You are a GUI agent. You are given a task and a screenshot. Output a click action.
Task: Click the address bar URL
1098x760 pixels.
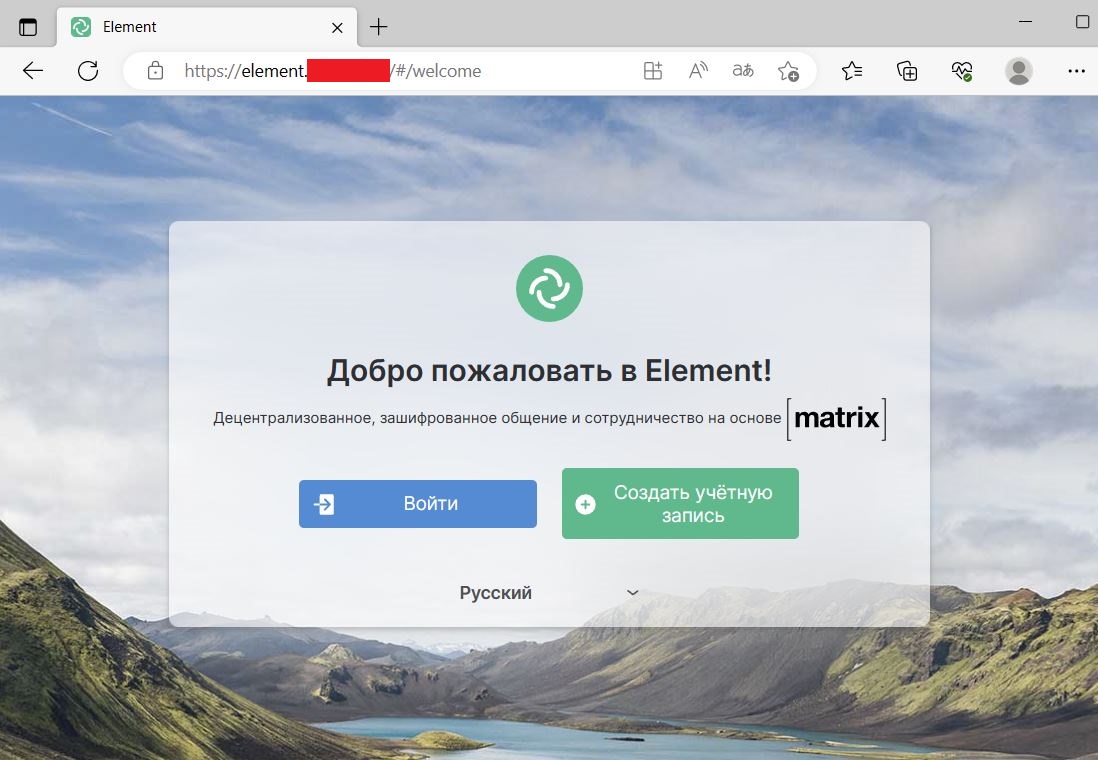click(x=333, y=71)
